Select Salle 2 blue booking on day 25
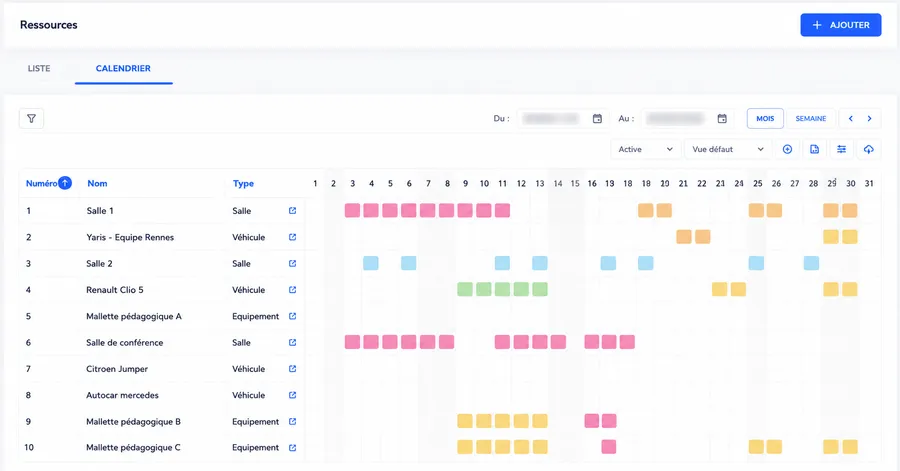Image resolution: width=900 pixels, height=471 pixels. [x=757, y=263]
